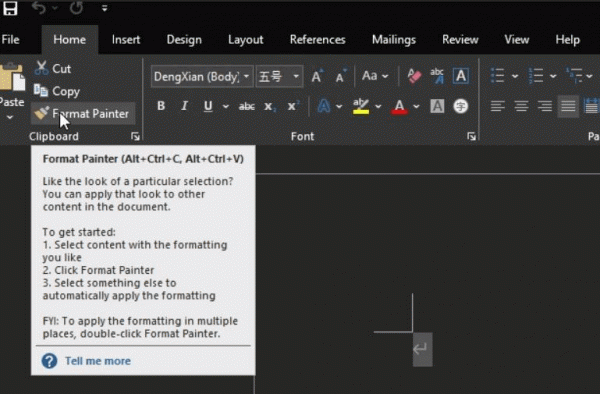Image resolution: width=600 pixels, height=394 pixels.
Task: Align text right
Action: click(545, 106)
